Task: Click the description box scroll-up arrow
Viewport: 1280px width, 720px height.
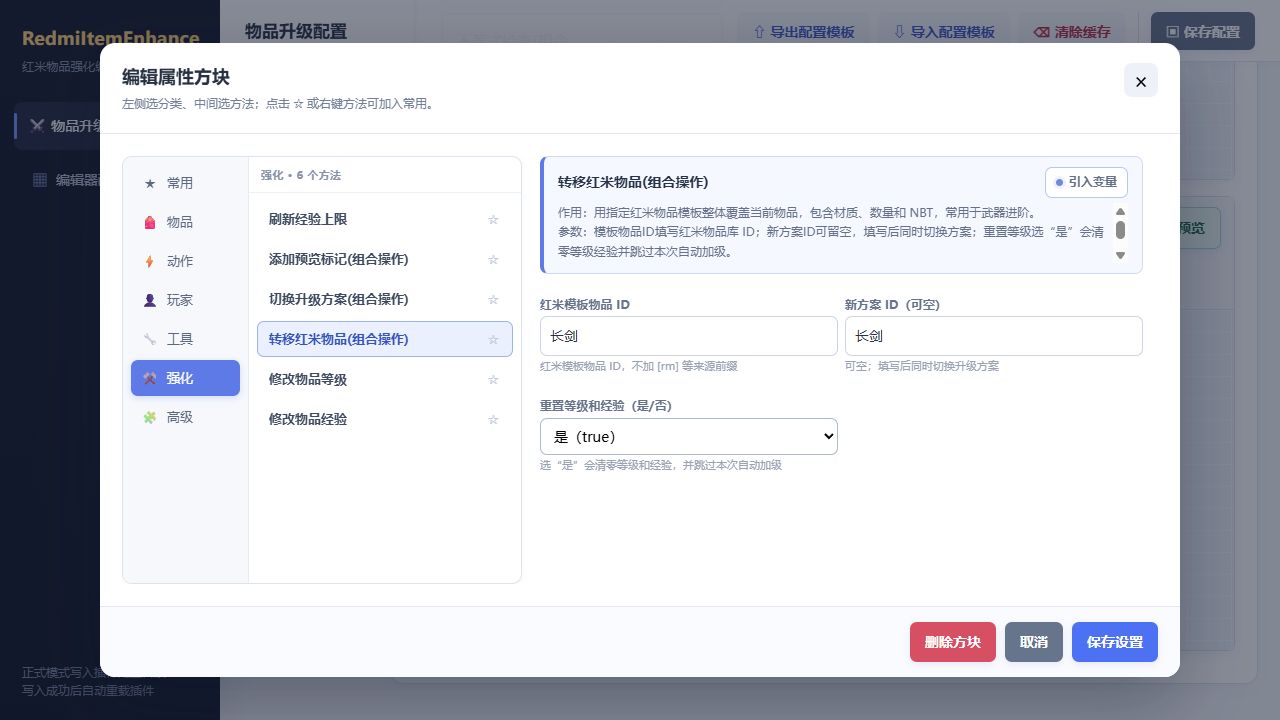Action: (1120, 212)
